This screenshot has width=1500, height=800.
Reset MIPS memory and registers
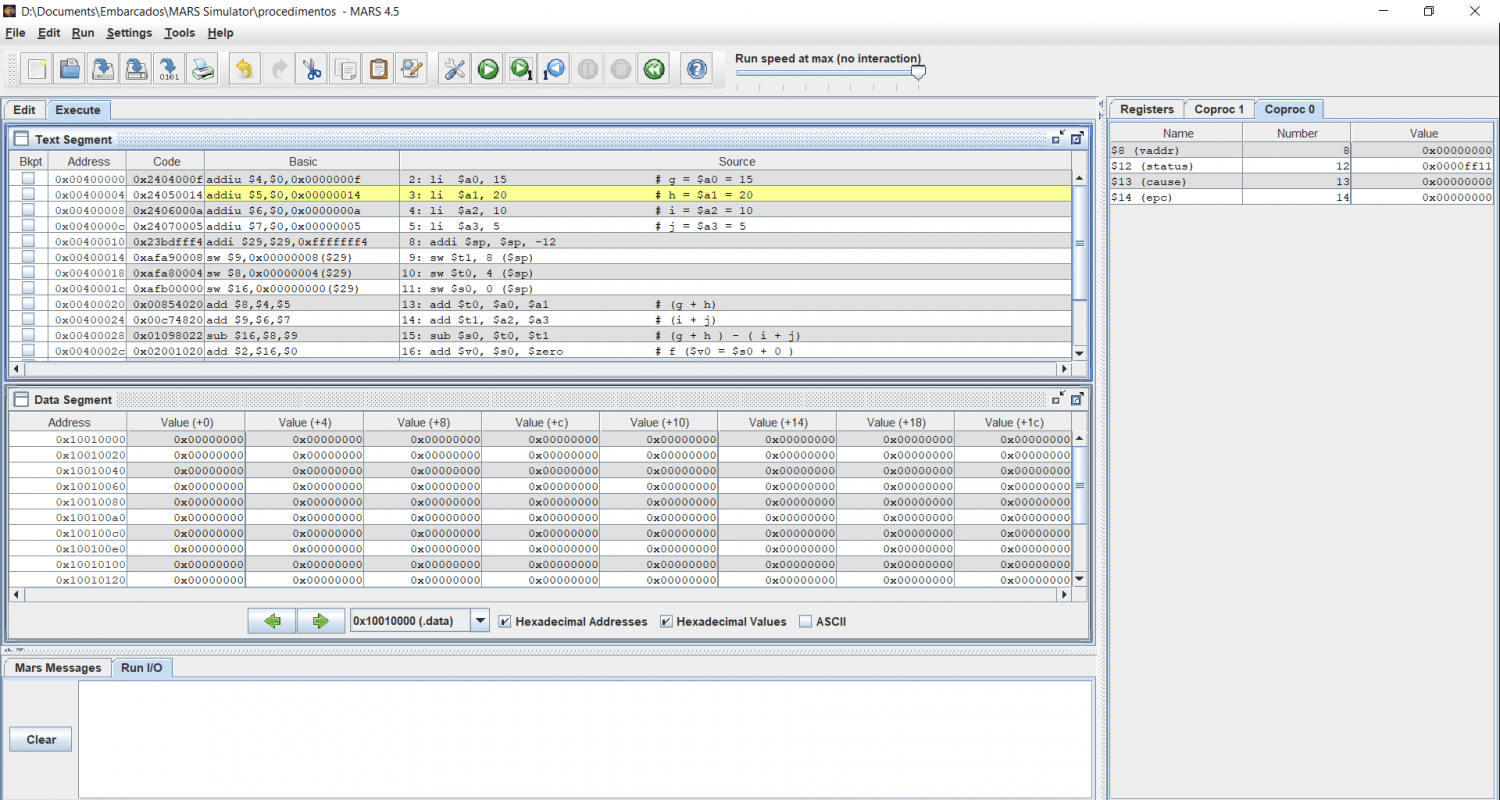[x=654, y=69]
